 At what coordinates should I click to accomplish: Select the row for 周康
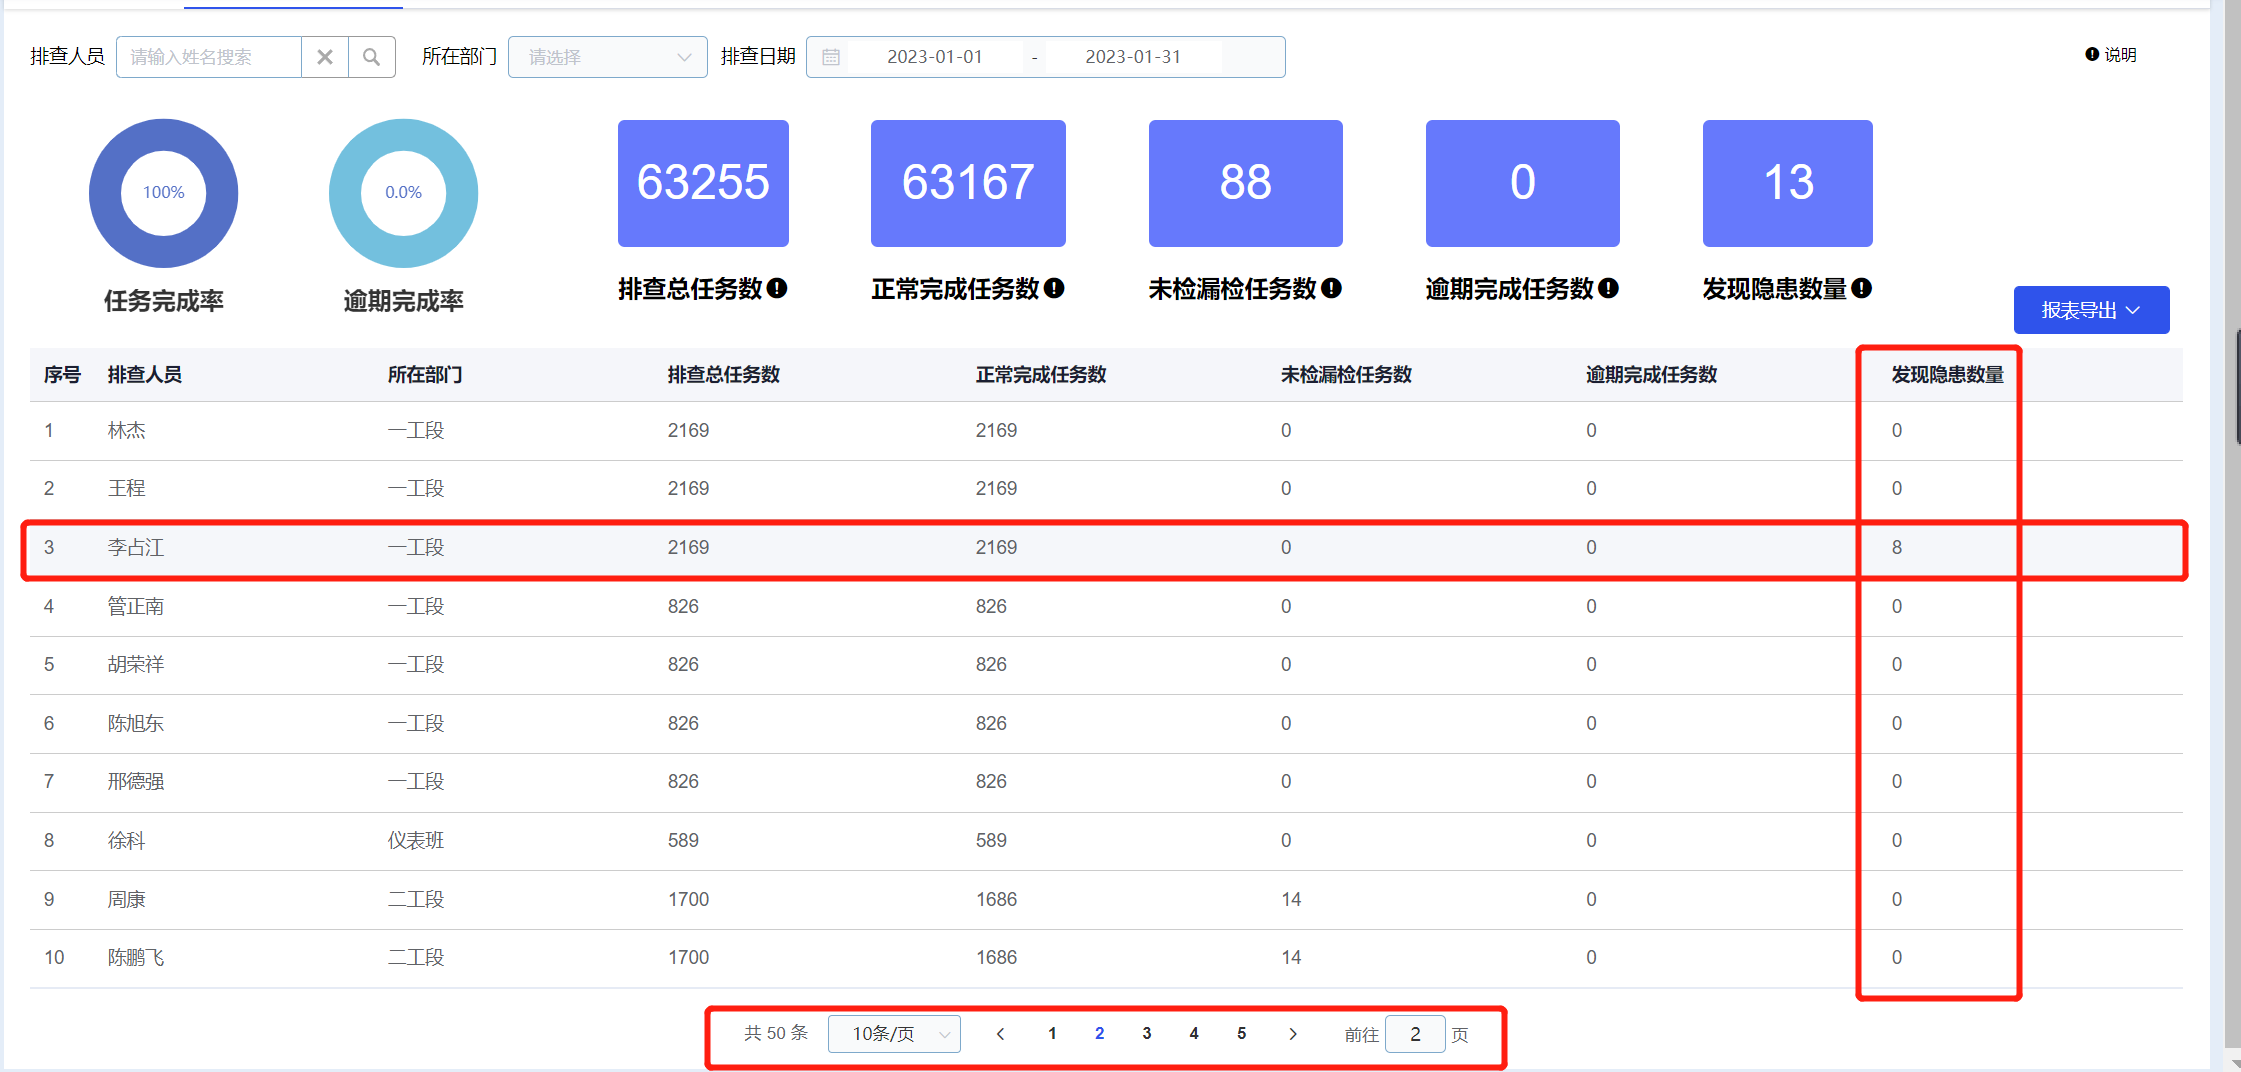tap(1106, 900)
